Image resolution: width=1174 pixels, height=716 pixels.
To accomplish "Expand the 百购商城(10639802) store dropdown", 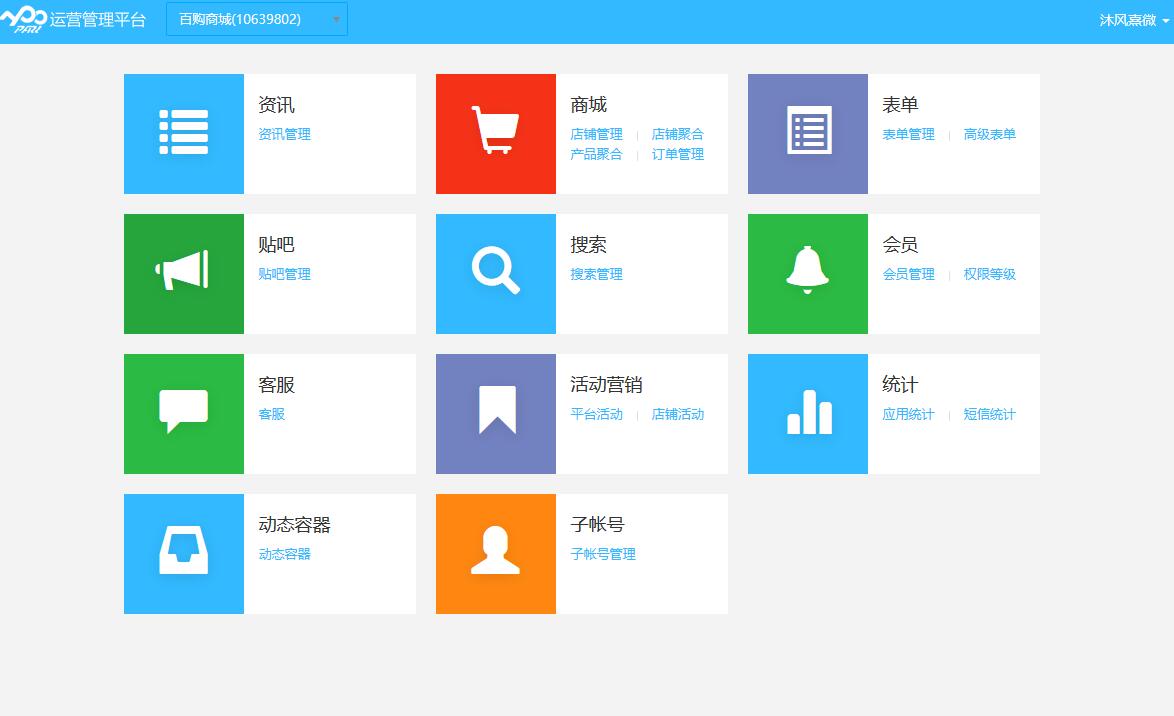I will click(257, 19).
